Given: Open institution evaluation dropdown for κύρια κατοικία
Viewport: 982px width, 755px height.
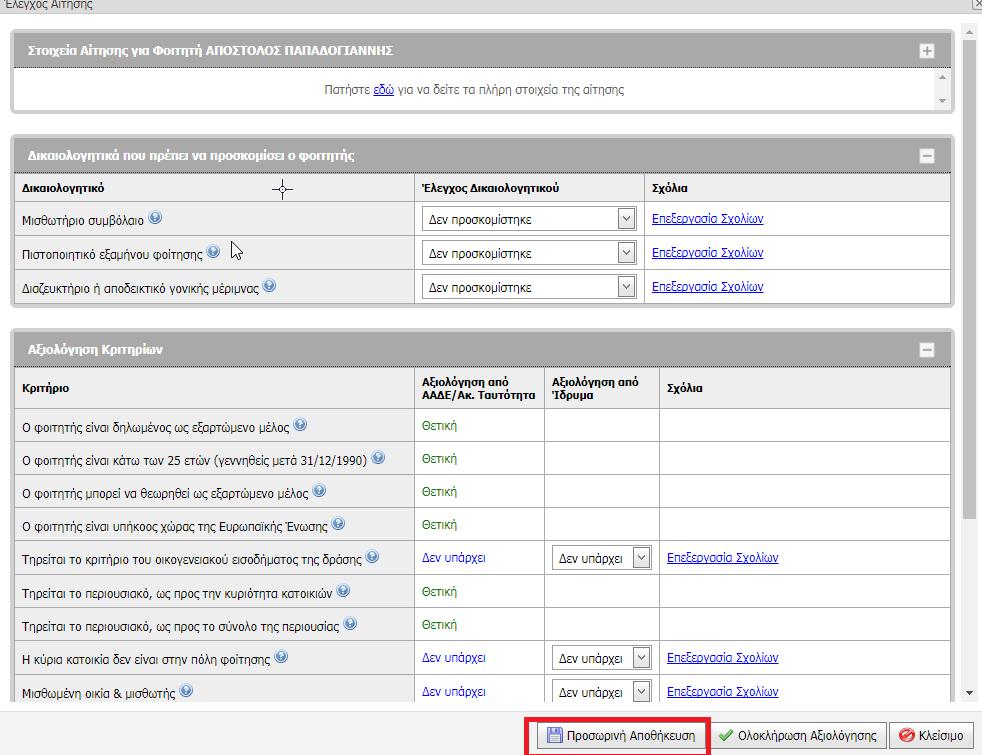Looking at the screenshot, I should pyautogui.click(x=601, y=658).
